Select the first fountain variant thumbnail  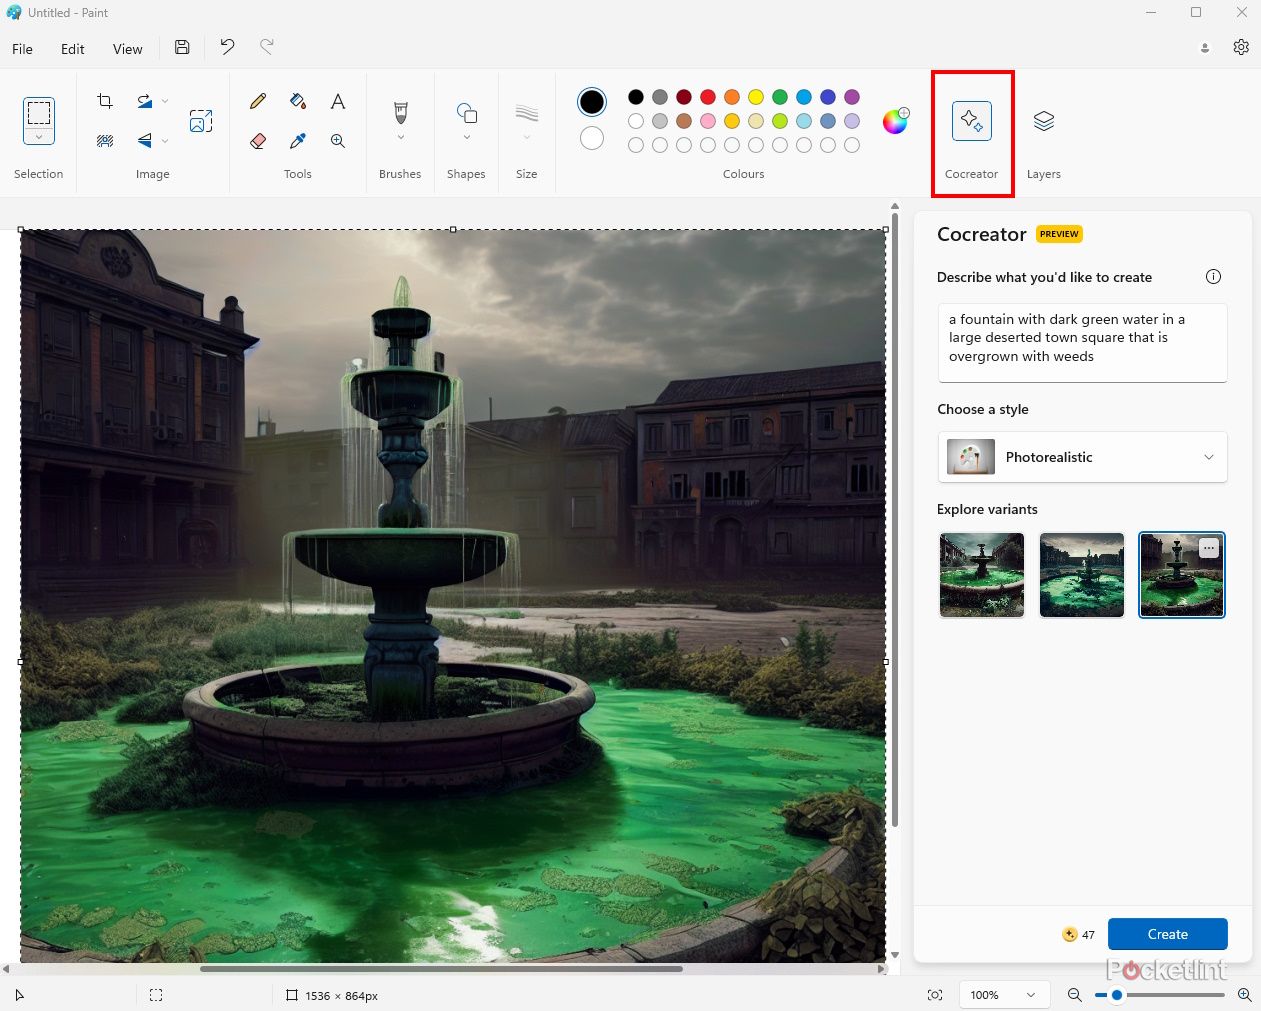pyautogui.click(x=982, y=575)
